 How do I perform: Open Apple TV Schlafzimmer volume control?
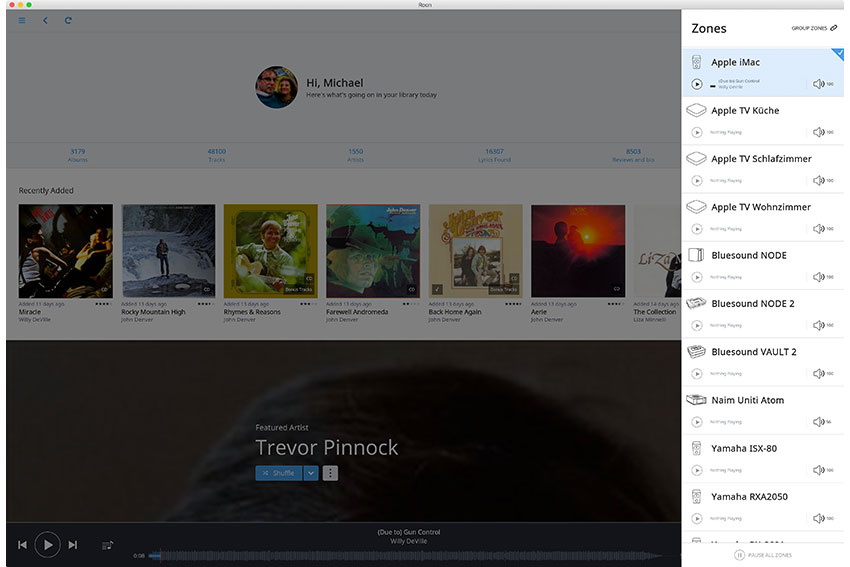[x=819, y=181]
